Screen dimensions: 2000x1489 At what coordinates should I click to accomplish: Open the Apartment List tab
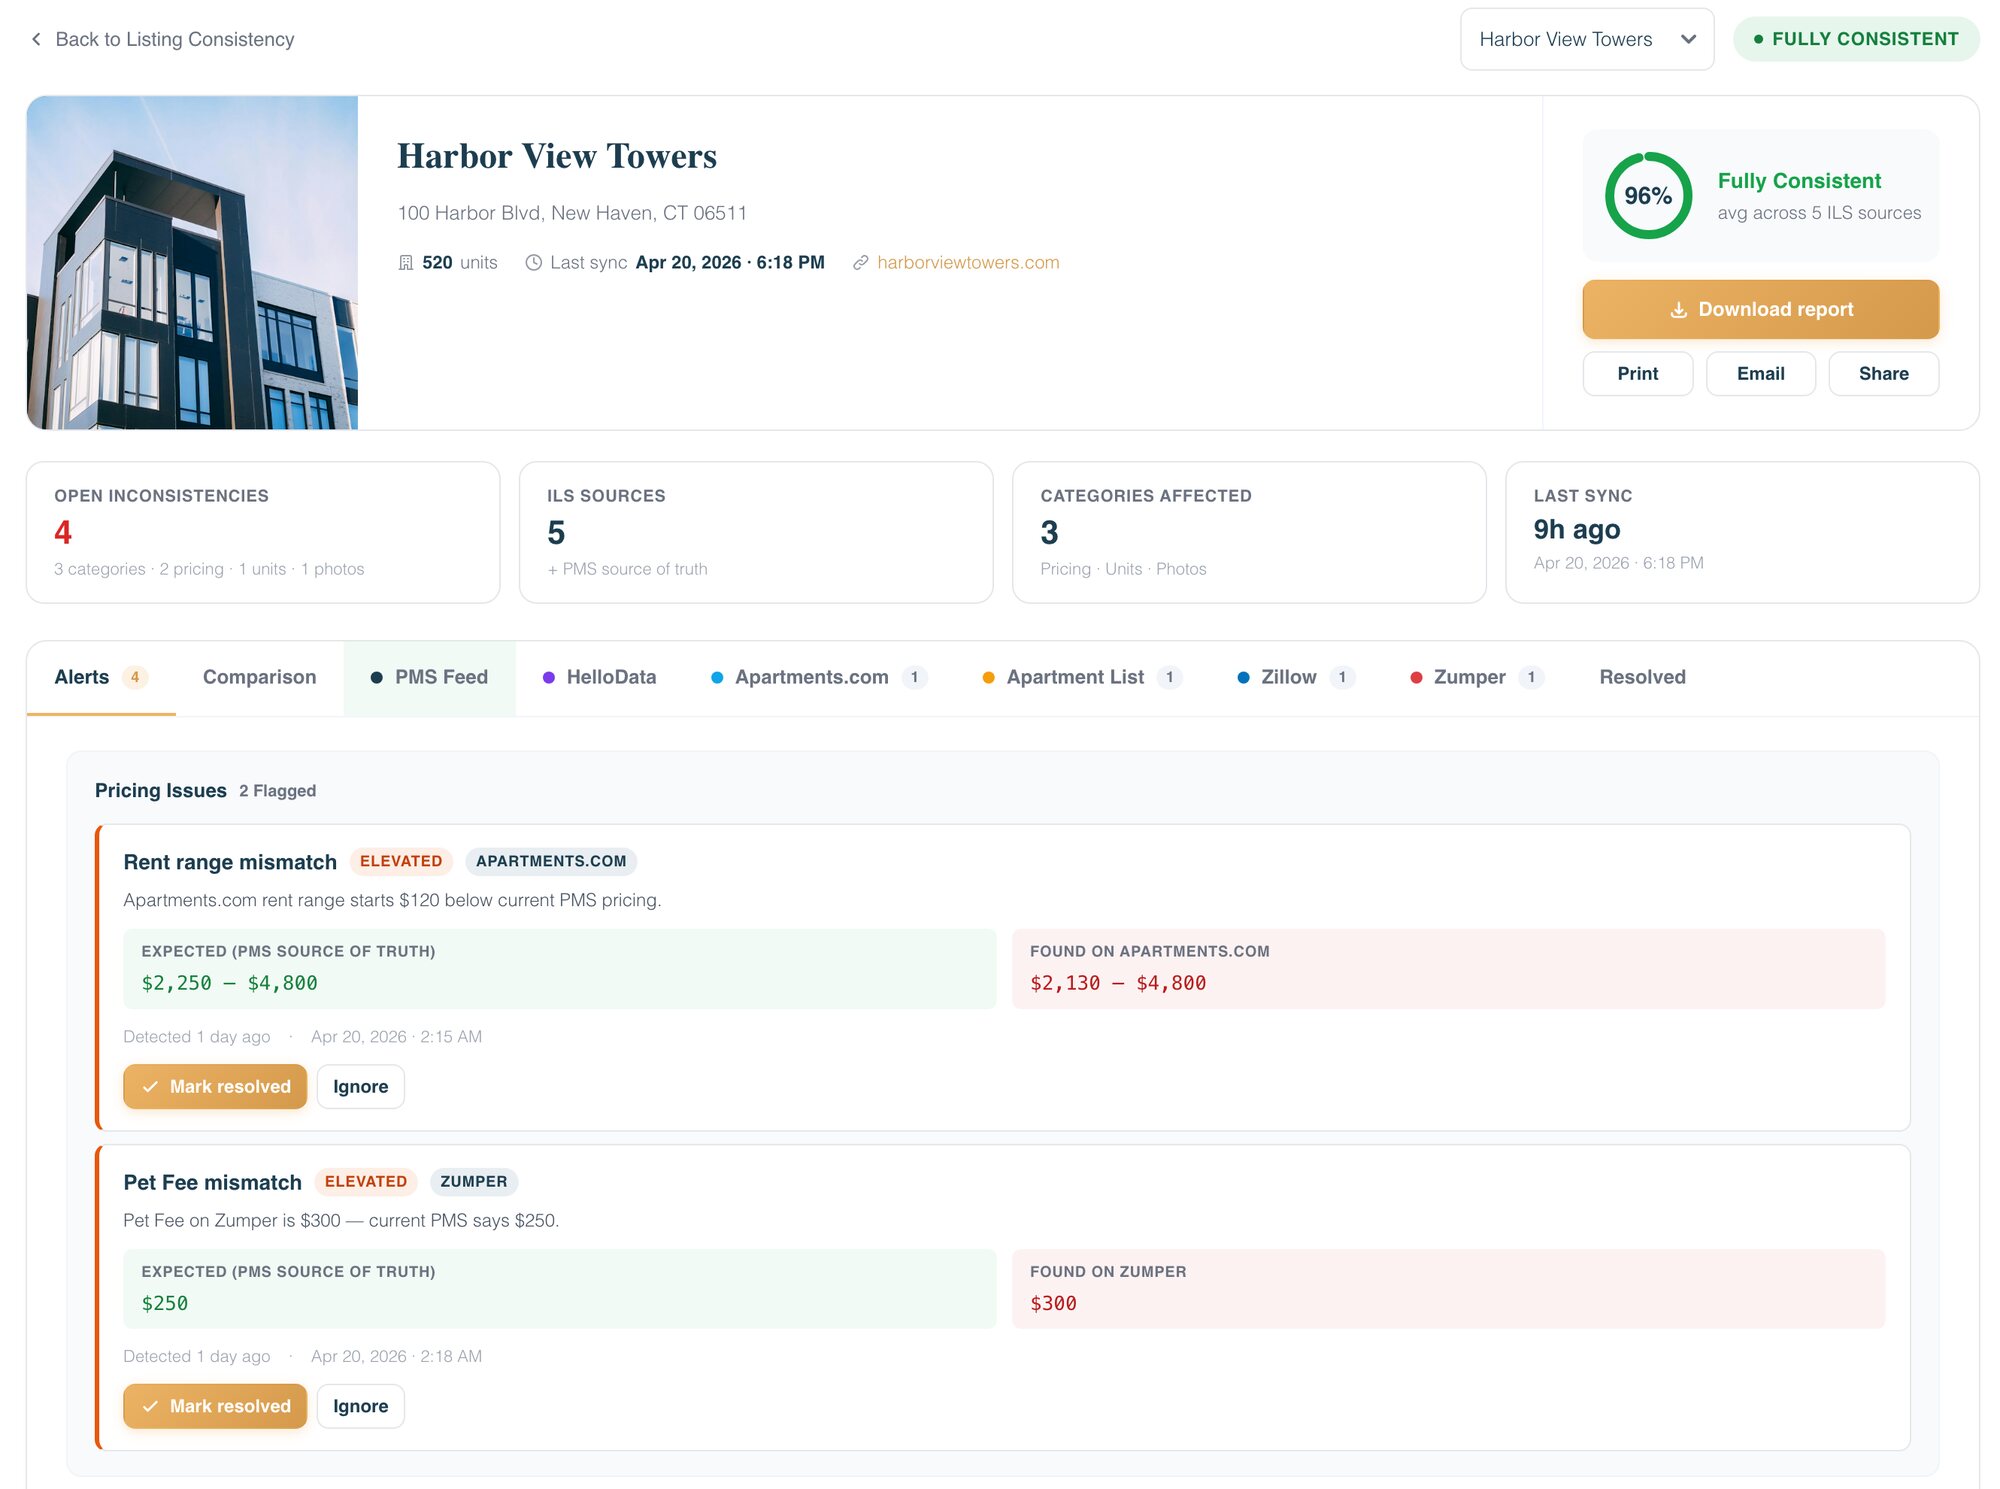pyautogui.click(x=1082, y=678)
